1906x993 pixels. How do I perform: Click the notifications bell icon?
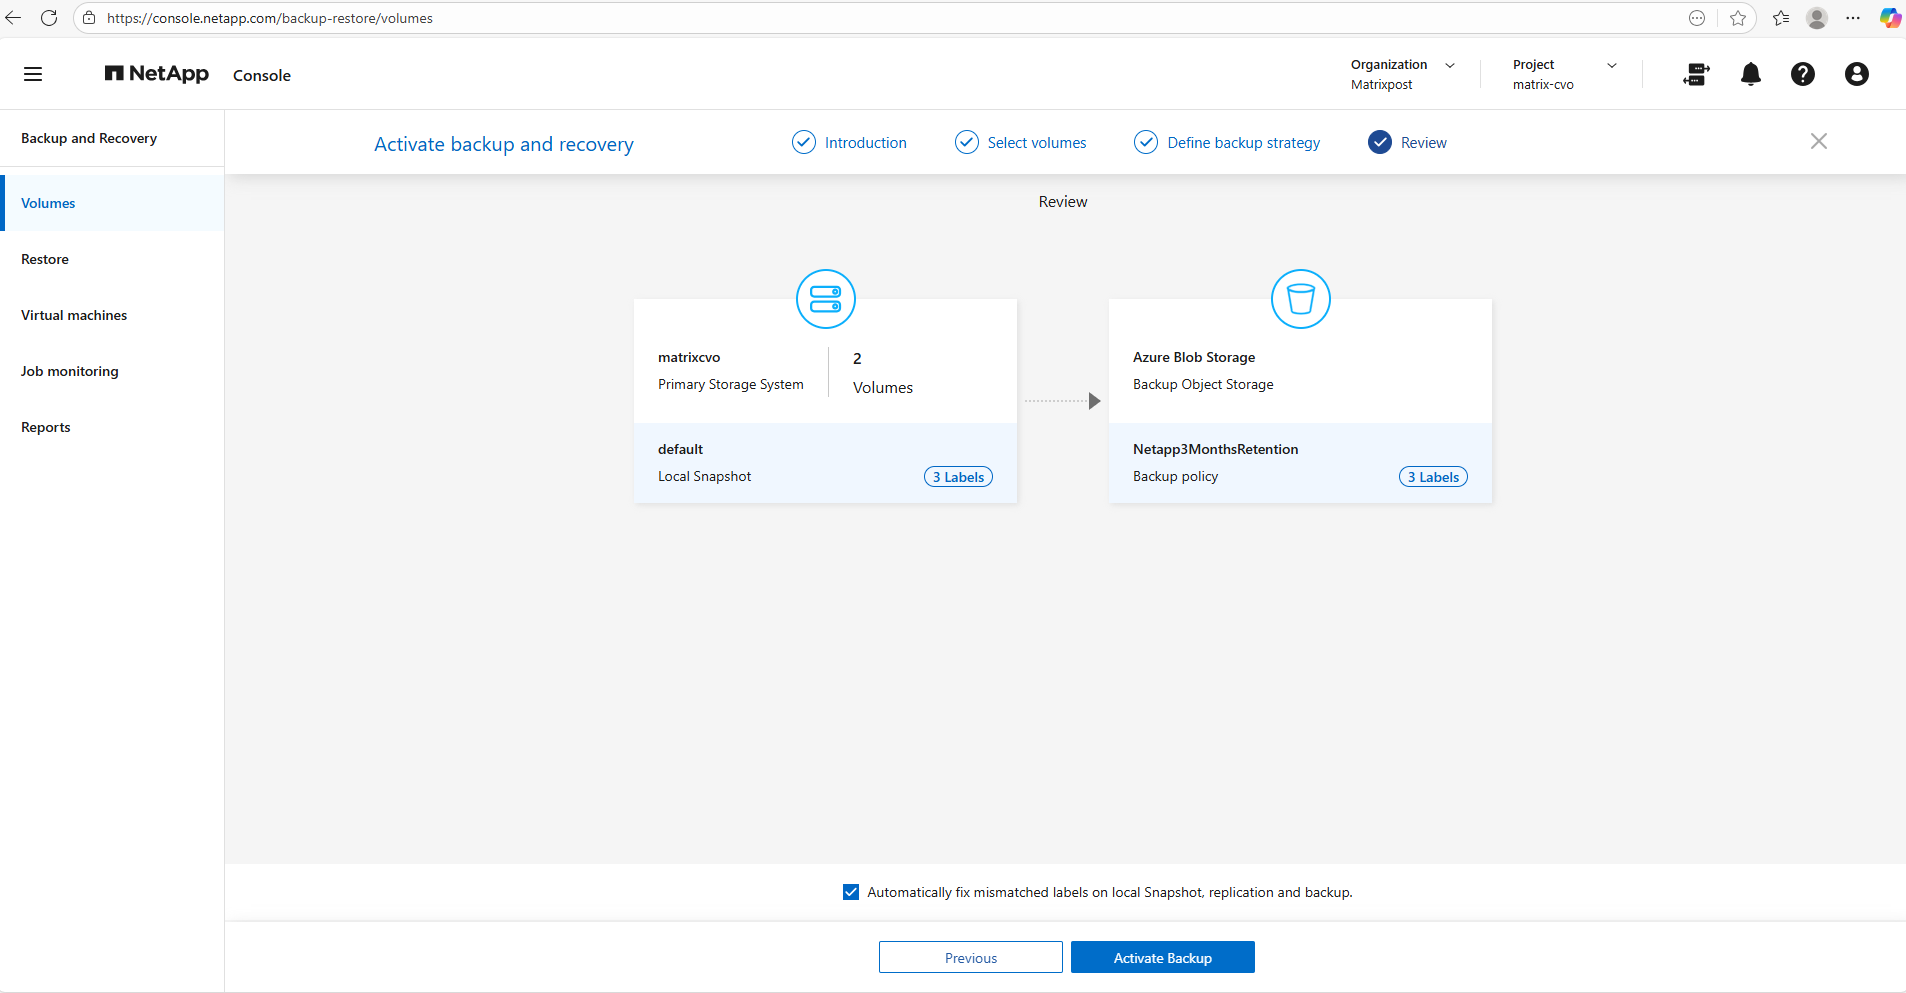tap(1750, 74)
